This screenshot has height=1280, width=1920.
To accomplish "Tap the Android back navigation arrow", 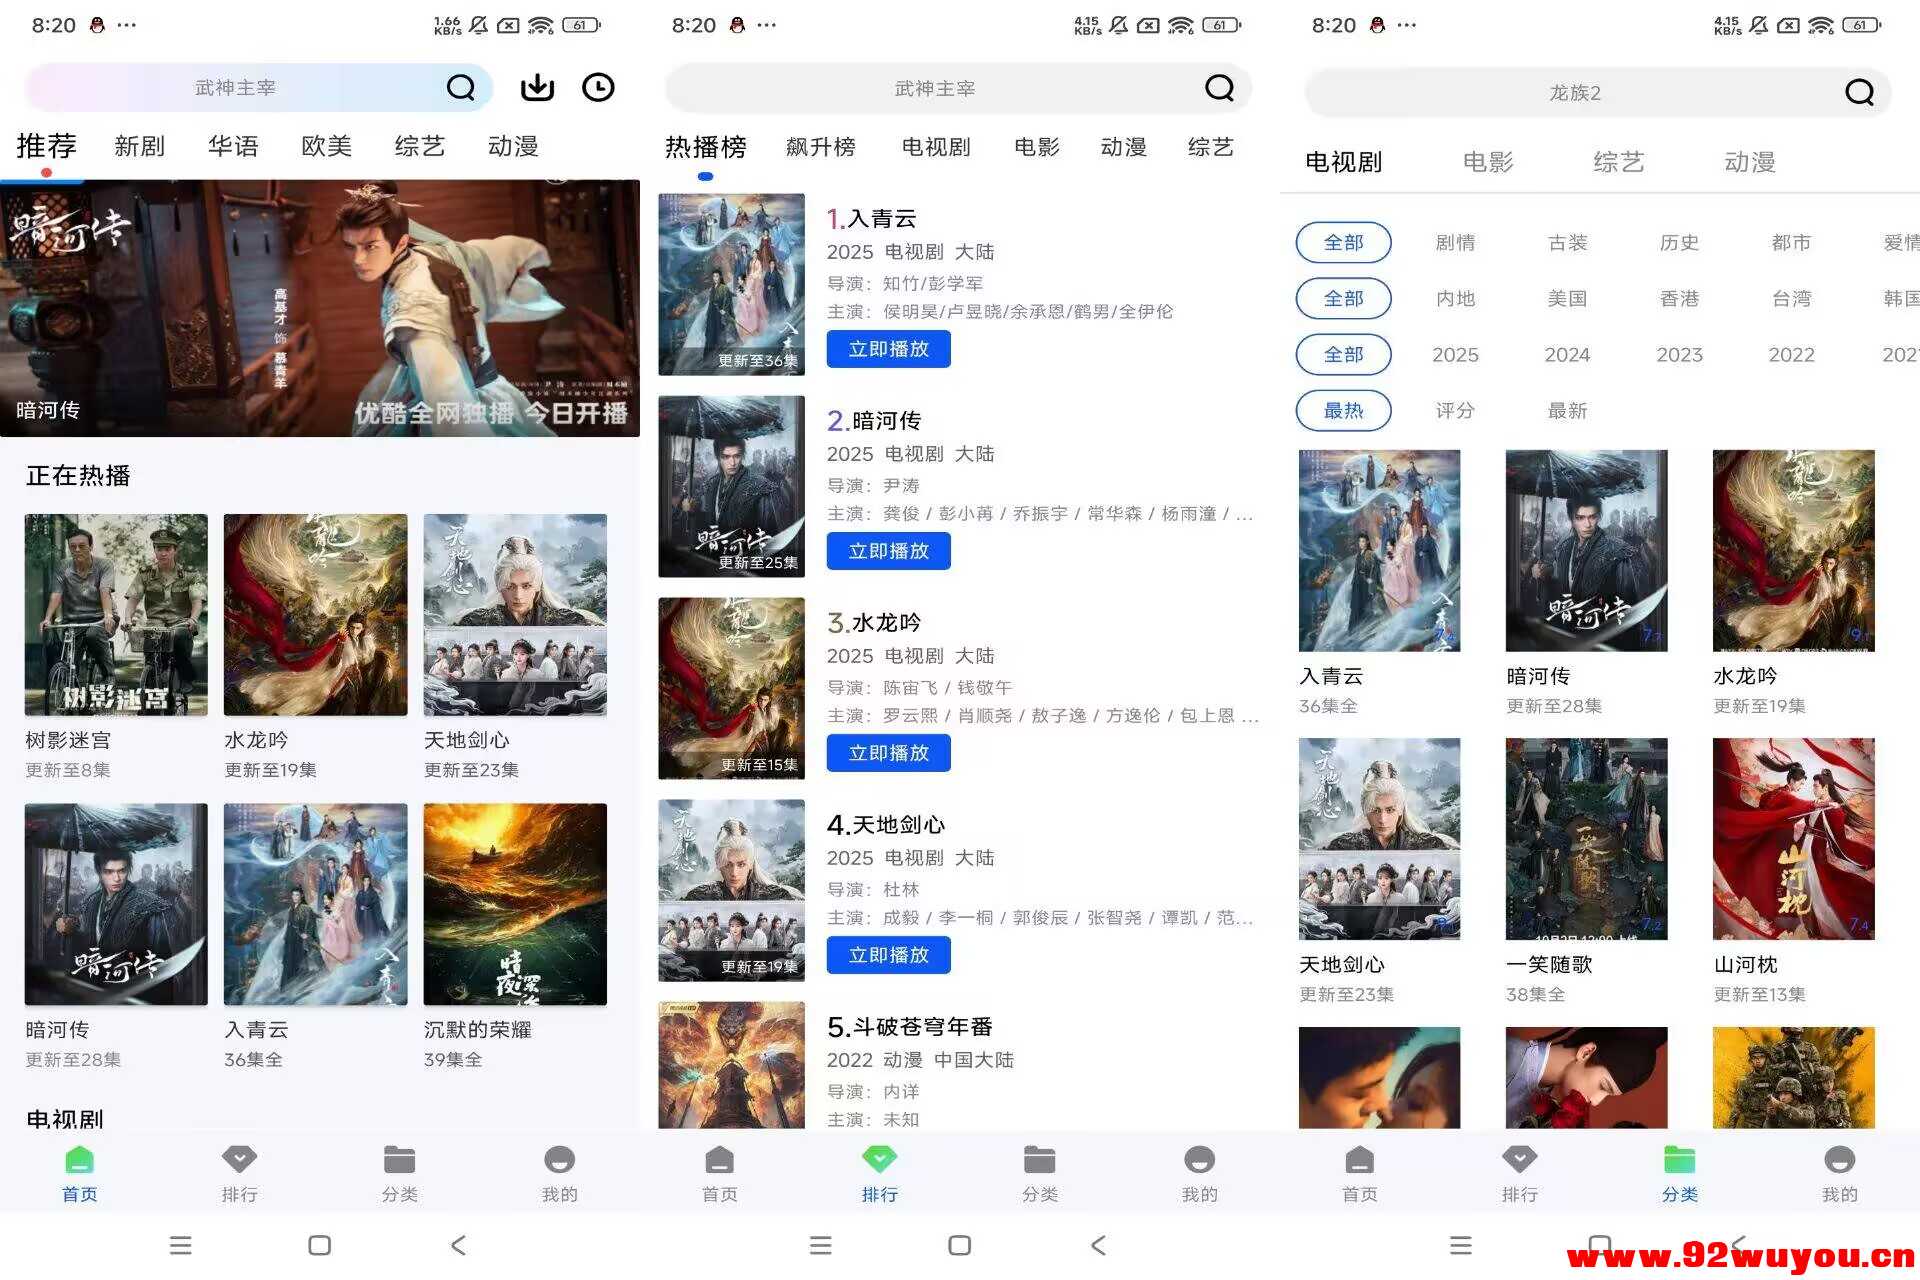I will click(x=458, y=1245).
